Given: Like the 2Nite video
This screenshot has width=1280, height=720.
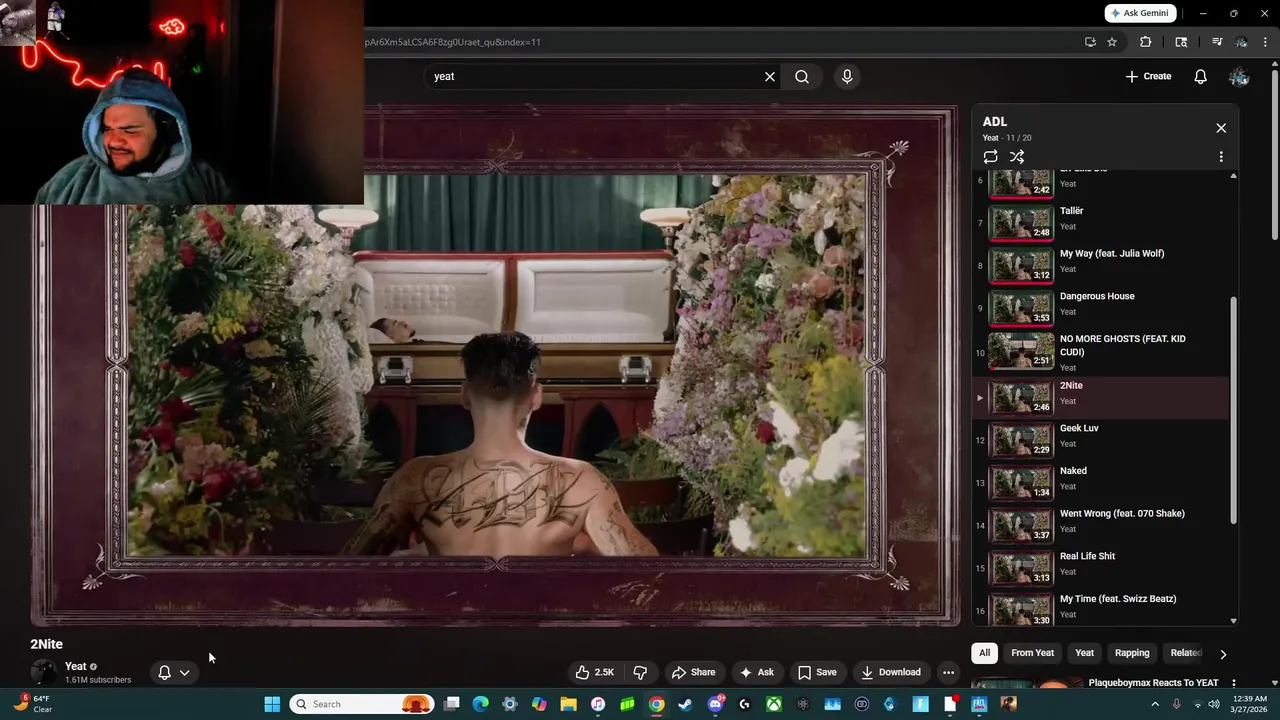Looking at the screenshot, I should (x=595, y=672).
